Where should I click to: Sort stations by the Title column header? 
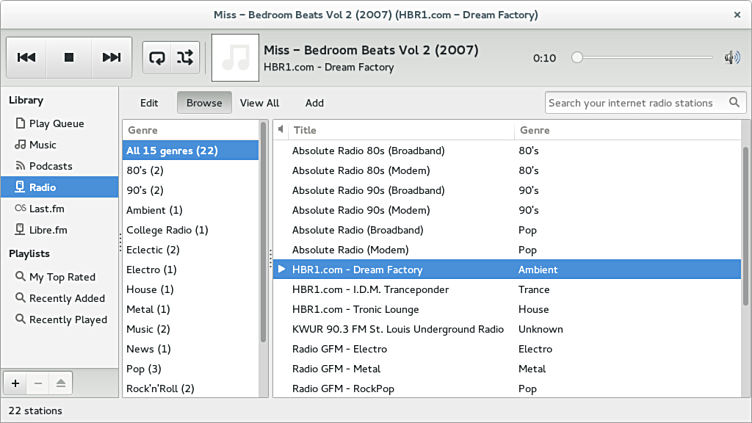400,130
